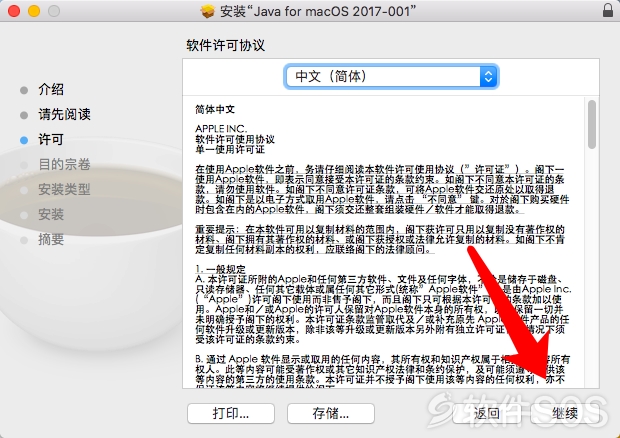Select the 摘要 step in sidebar

pos(51,240)
